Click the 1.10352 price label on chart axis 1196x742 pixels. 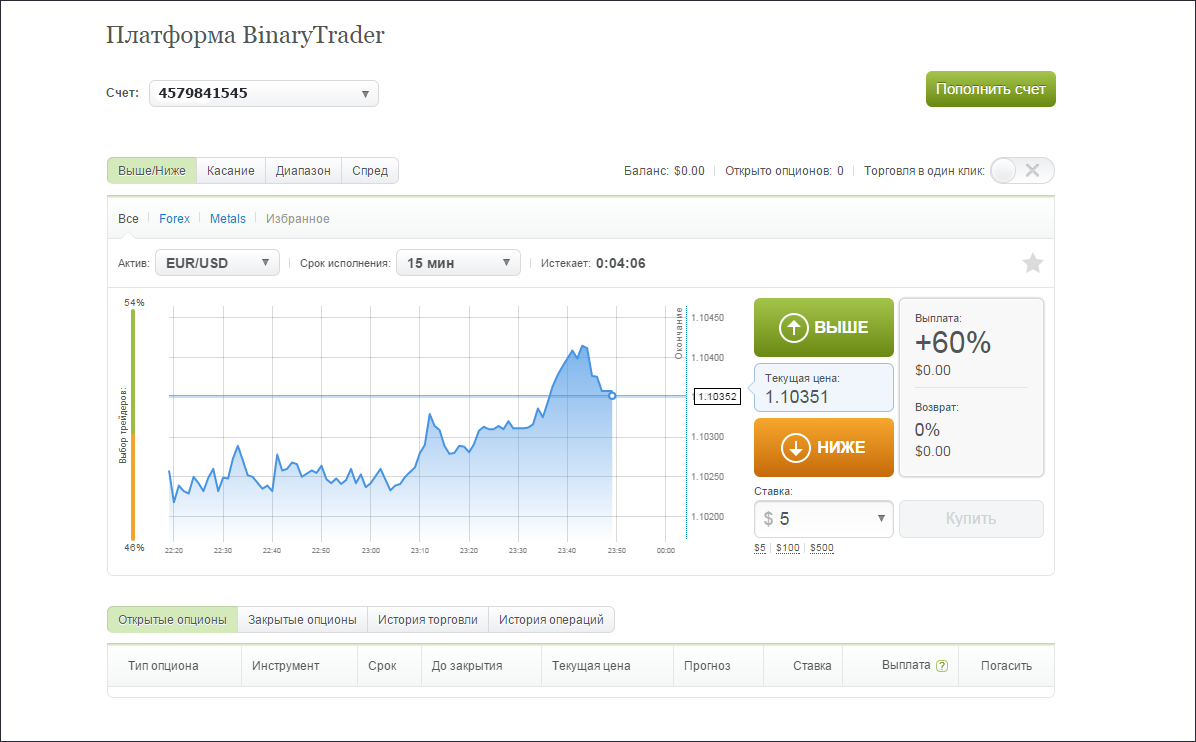pyautogui.click(x=718, y=397)
